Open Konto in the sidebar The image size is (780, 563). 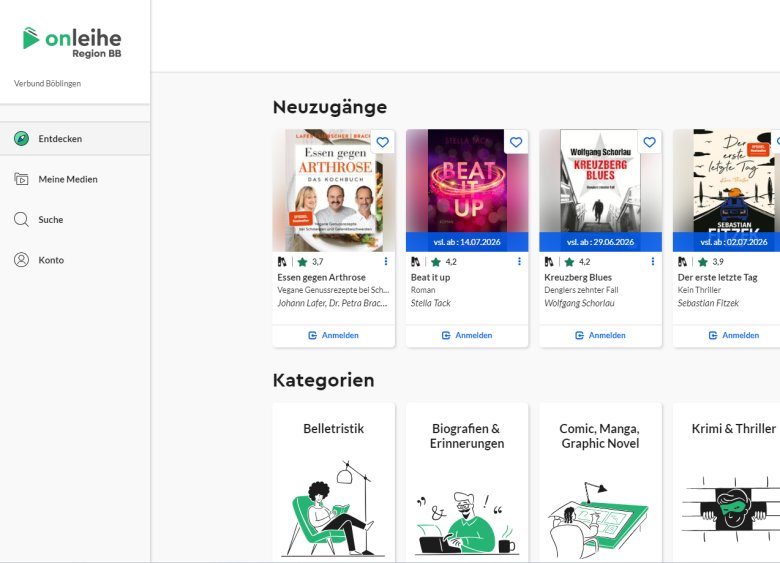click(75, 260)
